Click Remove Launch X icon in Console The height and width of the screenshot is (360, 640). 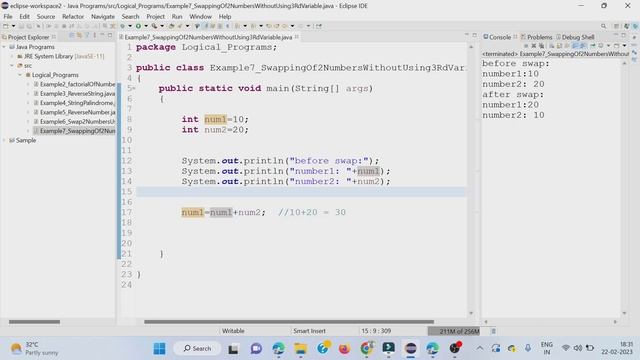point(533,46)
